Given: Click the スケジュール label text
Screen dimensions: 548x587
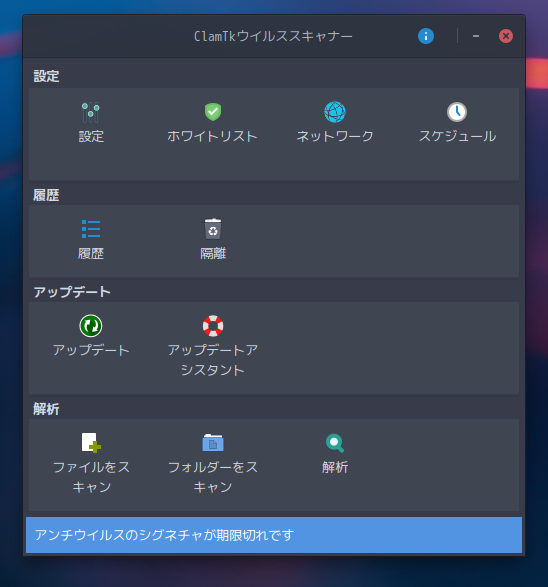Looking at the screenshot, I should (457, 136).
